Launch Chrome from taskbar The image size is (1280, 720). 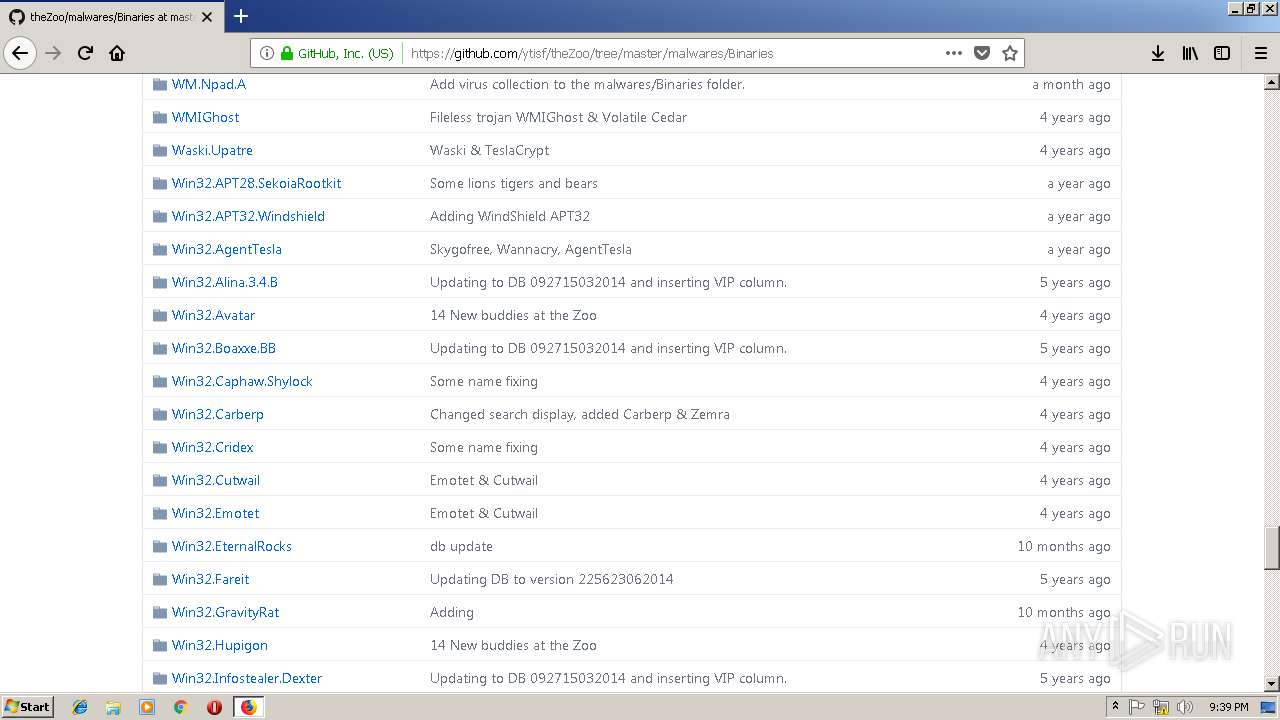[x=180, y=707]
